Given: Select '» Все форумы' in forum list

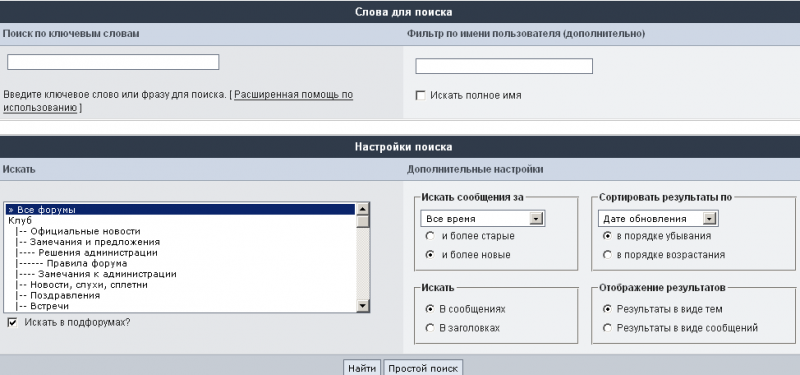Looking at the screenshot, I should click(180, 210).
